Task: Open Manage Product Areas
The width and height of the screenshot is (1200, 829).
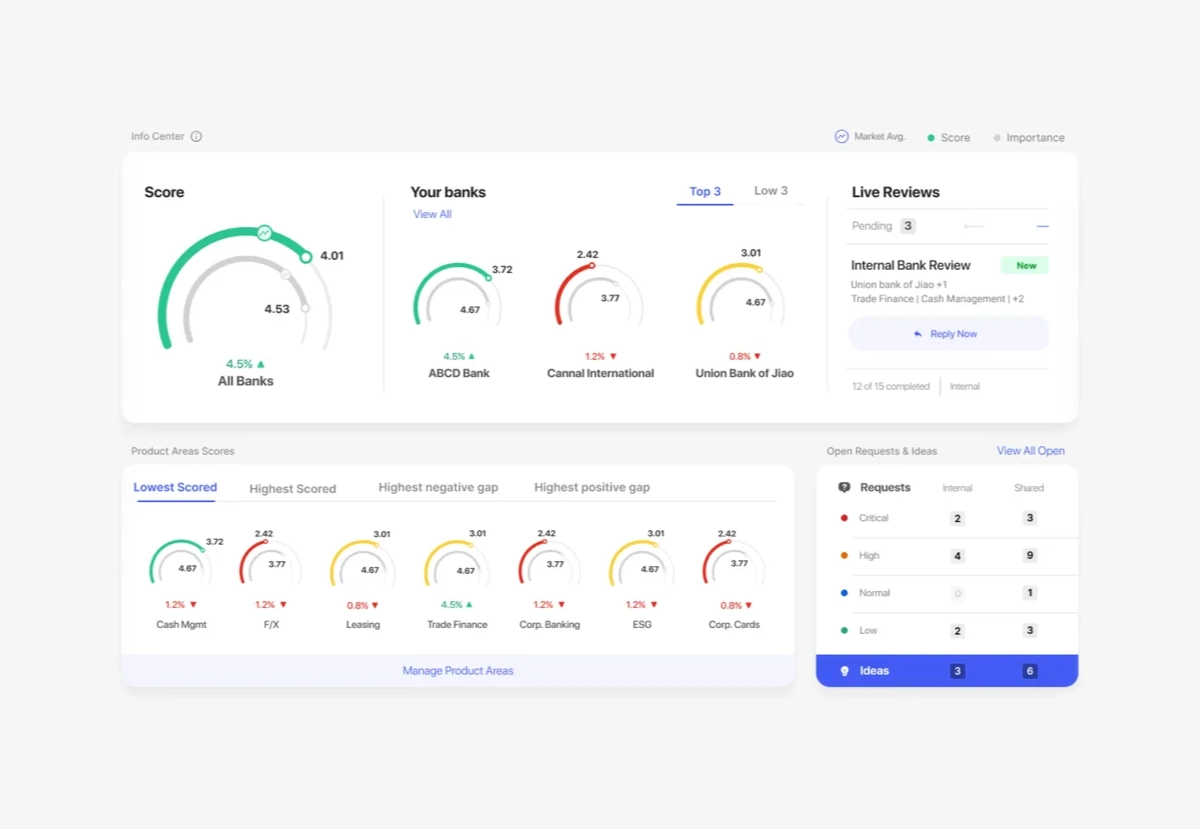Action: click(x=458, y=670)
